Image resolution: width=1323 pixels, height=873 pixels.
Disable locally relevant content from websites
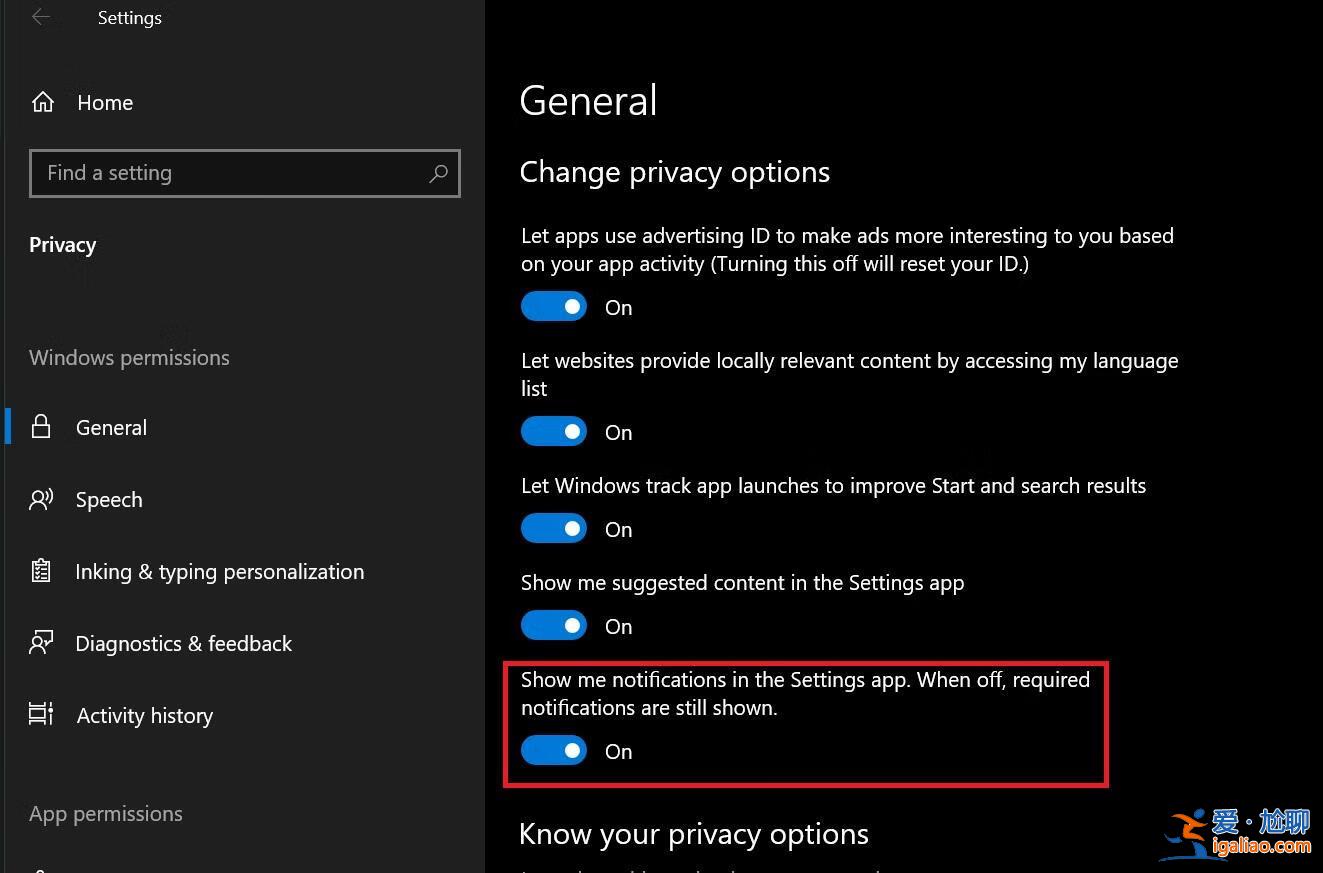tap(554, 431)
